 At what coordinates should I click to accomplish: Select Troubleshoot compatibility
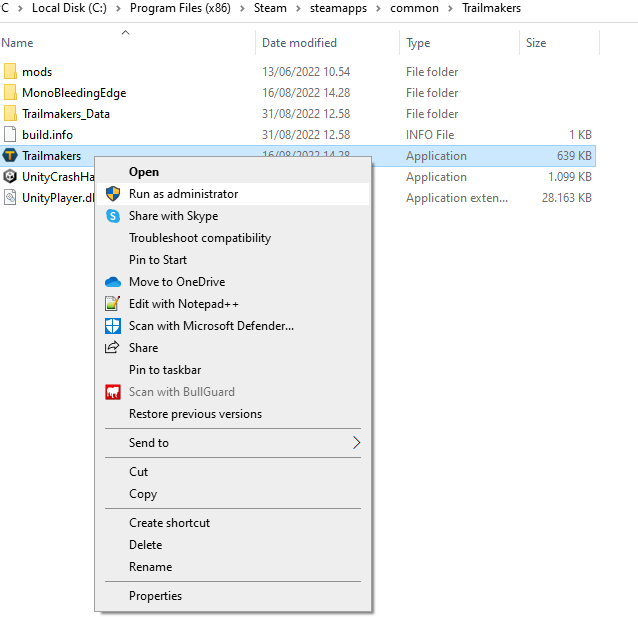(x=233, y=238)
